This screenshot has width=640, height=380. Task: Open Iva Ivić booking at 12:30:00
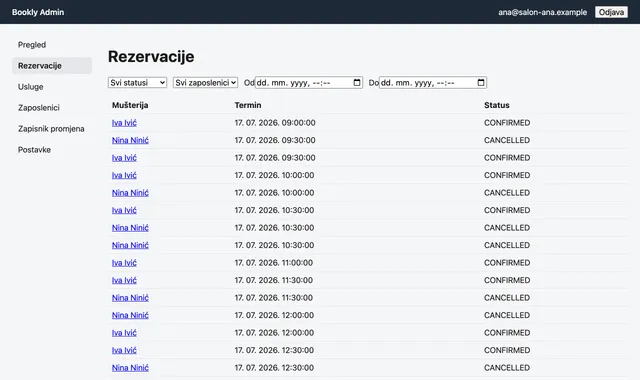(124, 350)
